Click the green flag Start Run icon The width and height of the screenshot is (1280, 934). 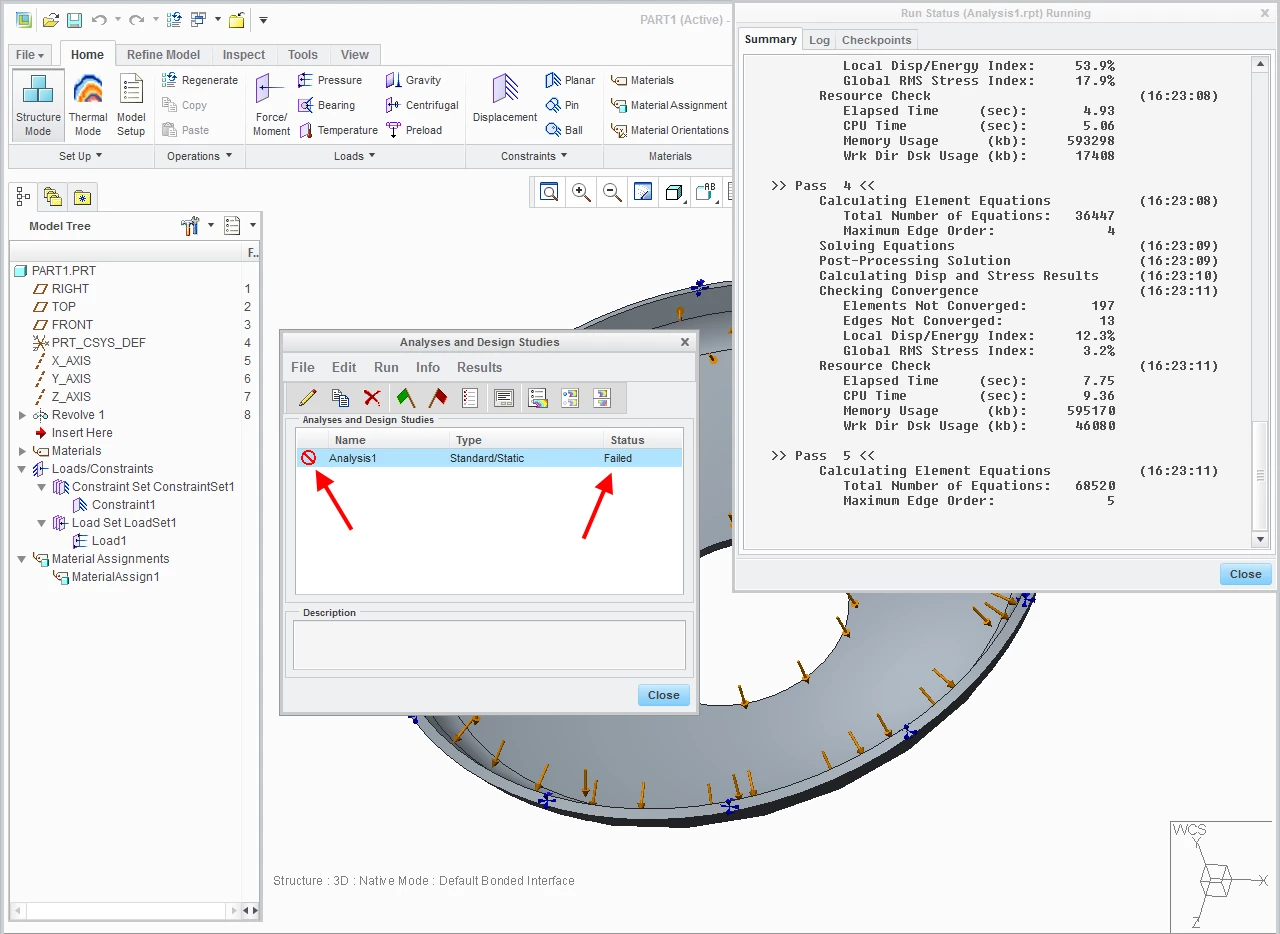[x=405, y=398]
